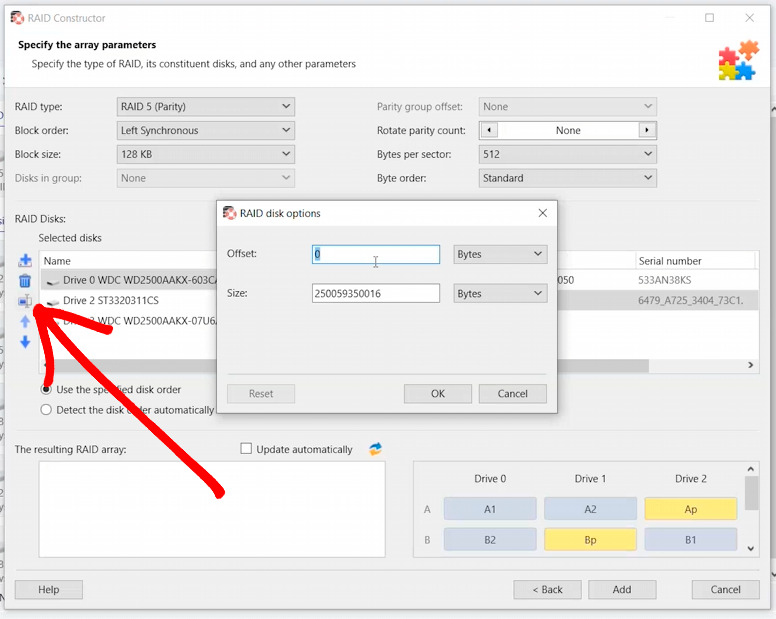Viewport: 776px width, 619px height.
Task: Refresh resulting RAID array icon
Action: click(376, 449)
